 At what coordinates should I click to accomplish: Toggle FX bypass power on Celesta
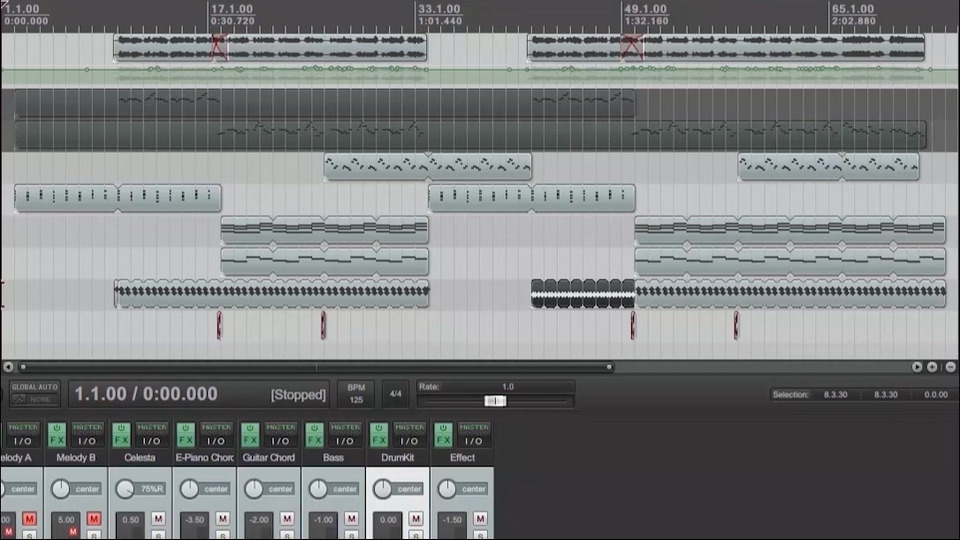pos(121,428)
